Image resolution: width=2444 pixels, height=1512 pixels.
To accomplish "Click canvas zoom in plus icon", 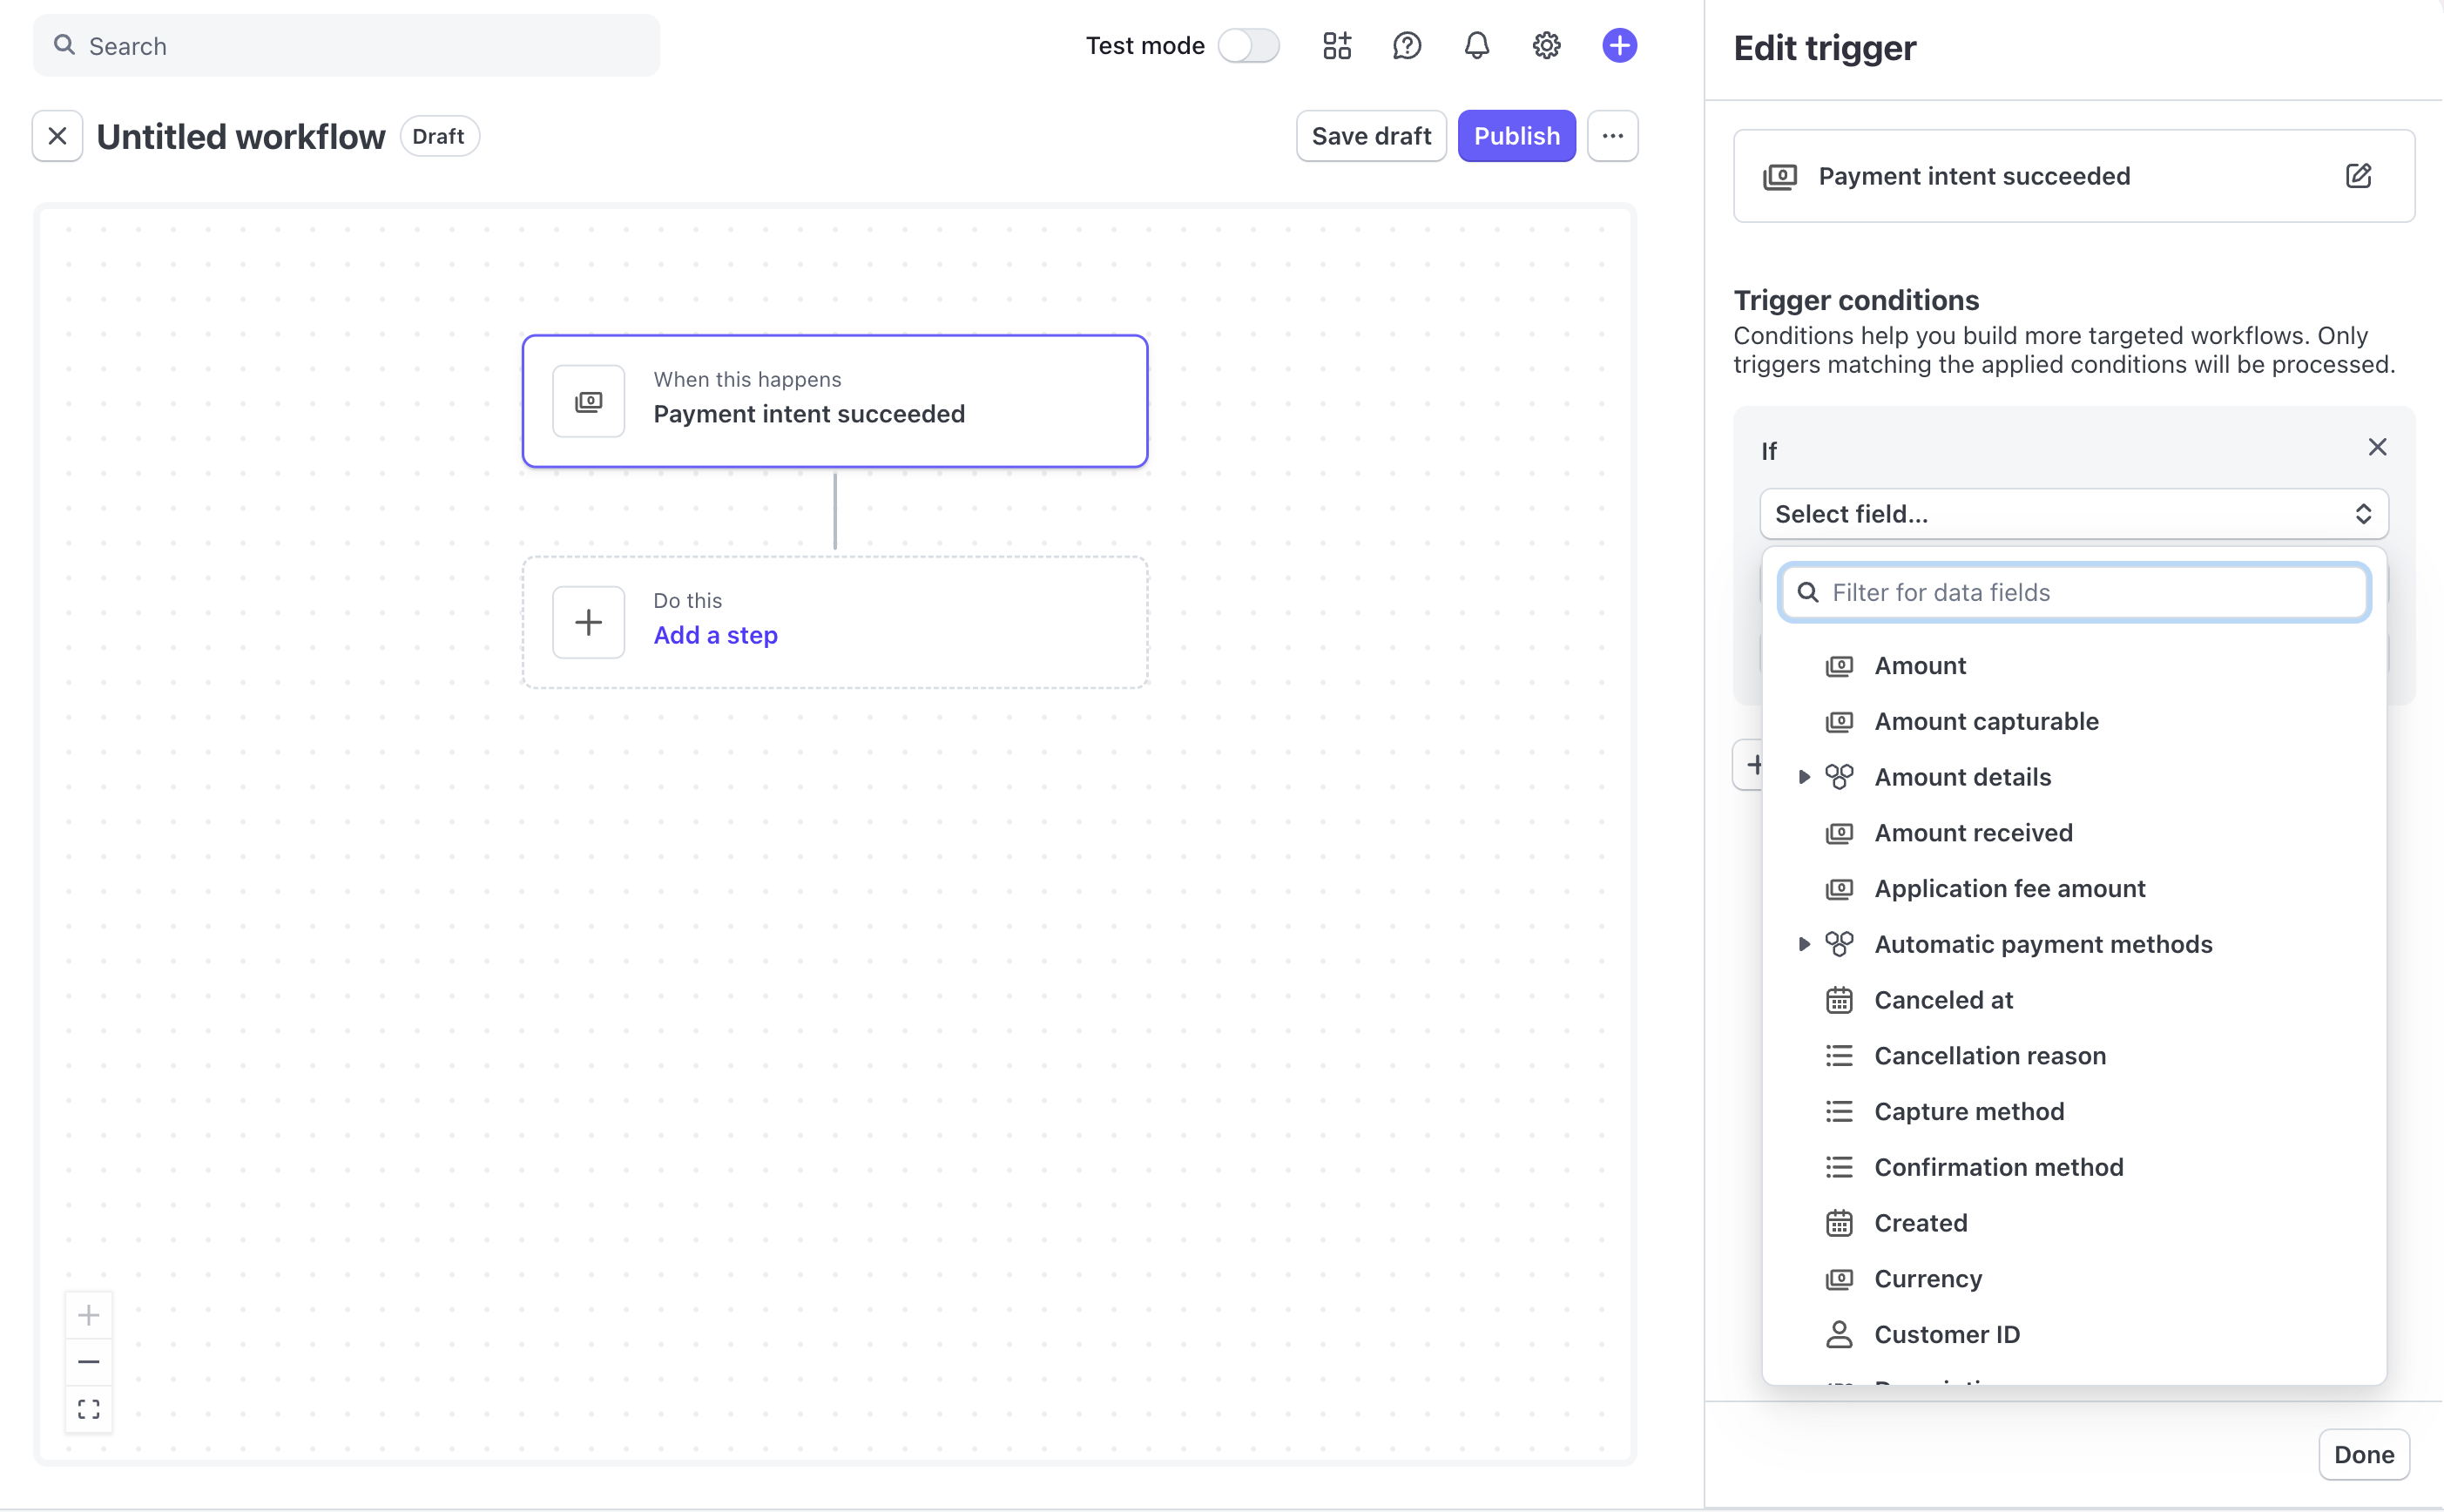I will click(x=89, y=1315).
